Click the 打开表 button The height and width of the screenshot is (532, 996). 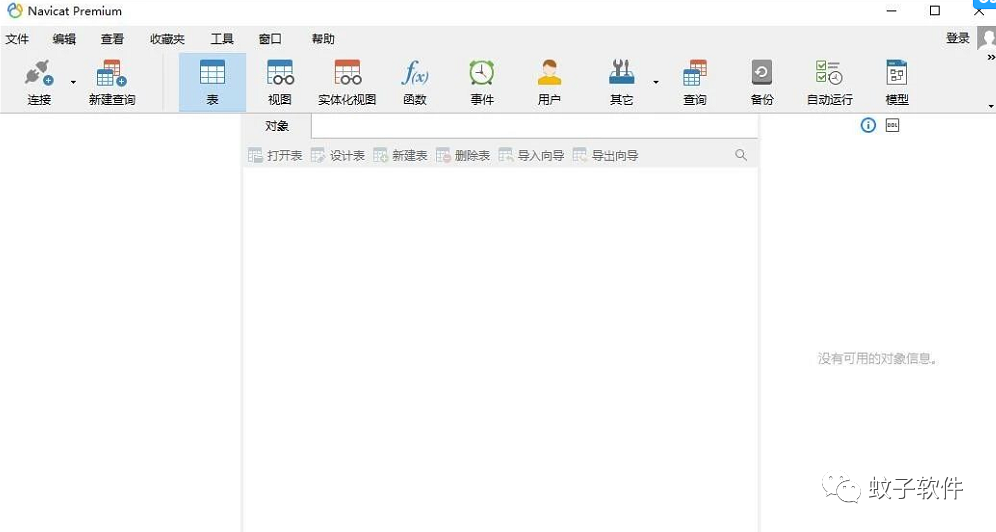click(275, 156)
